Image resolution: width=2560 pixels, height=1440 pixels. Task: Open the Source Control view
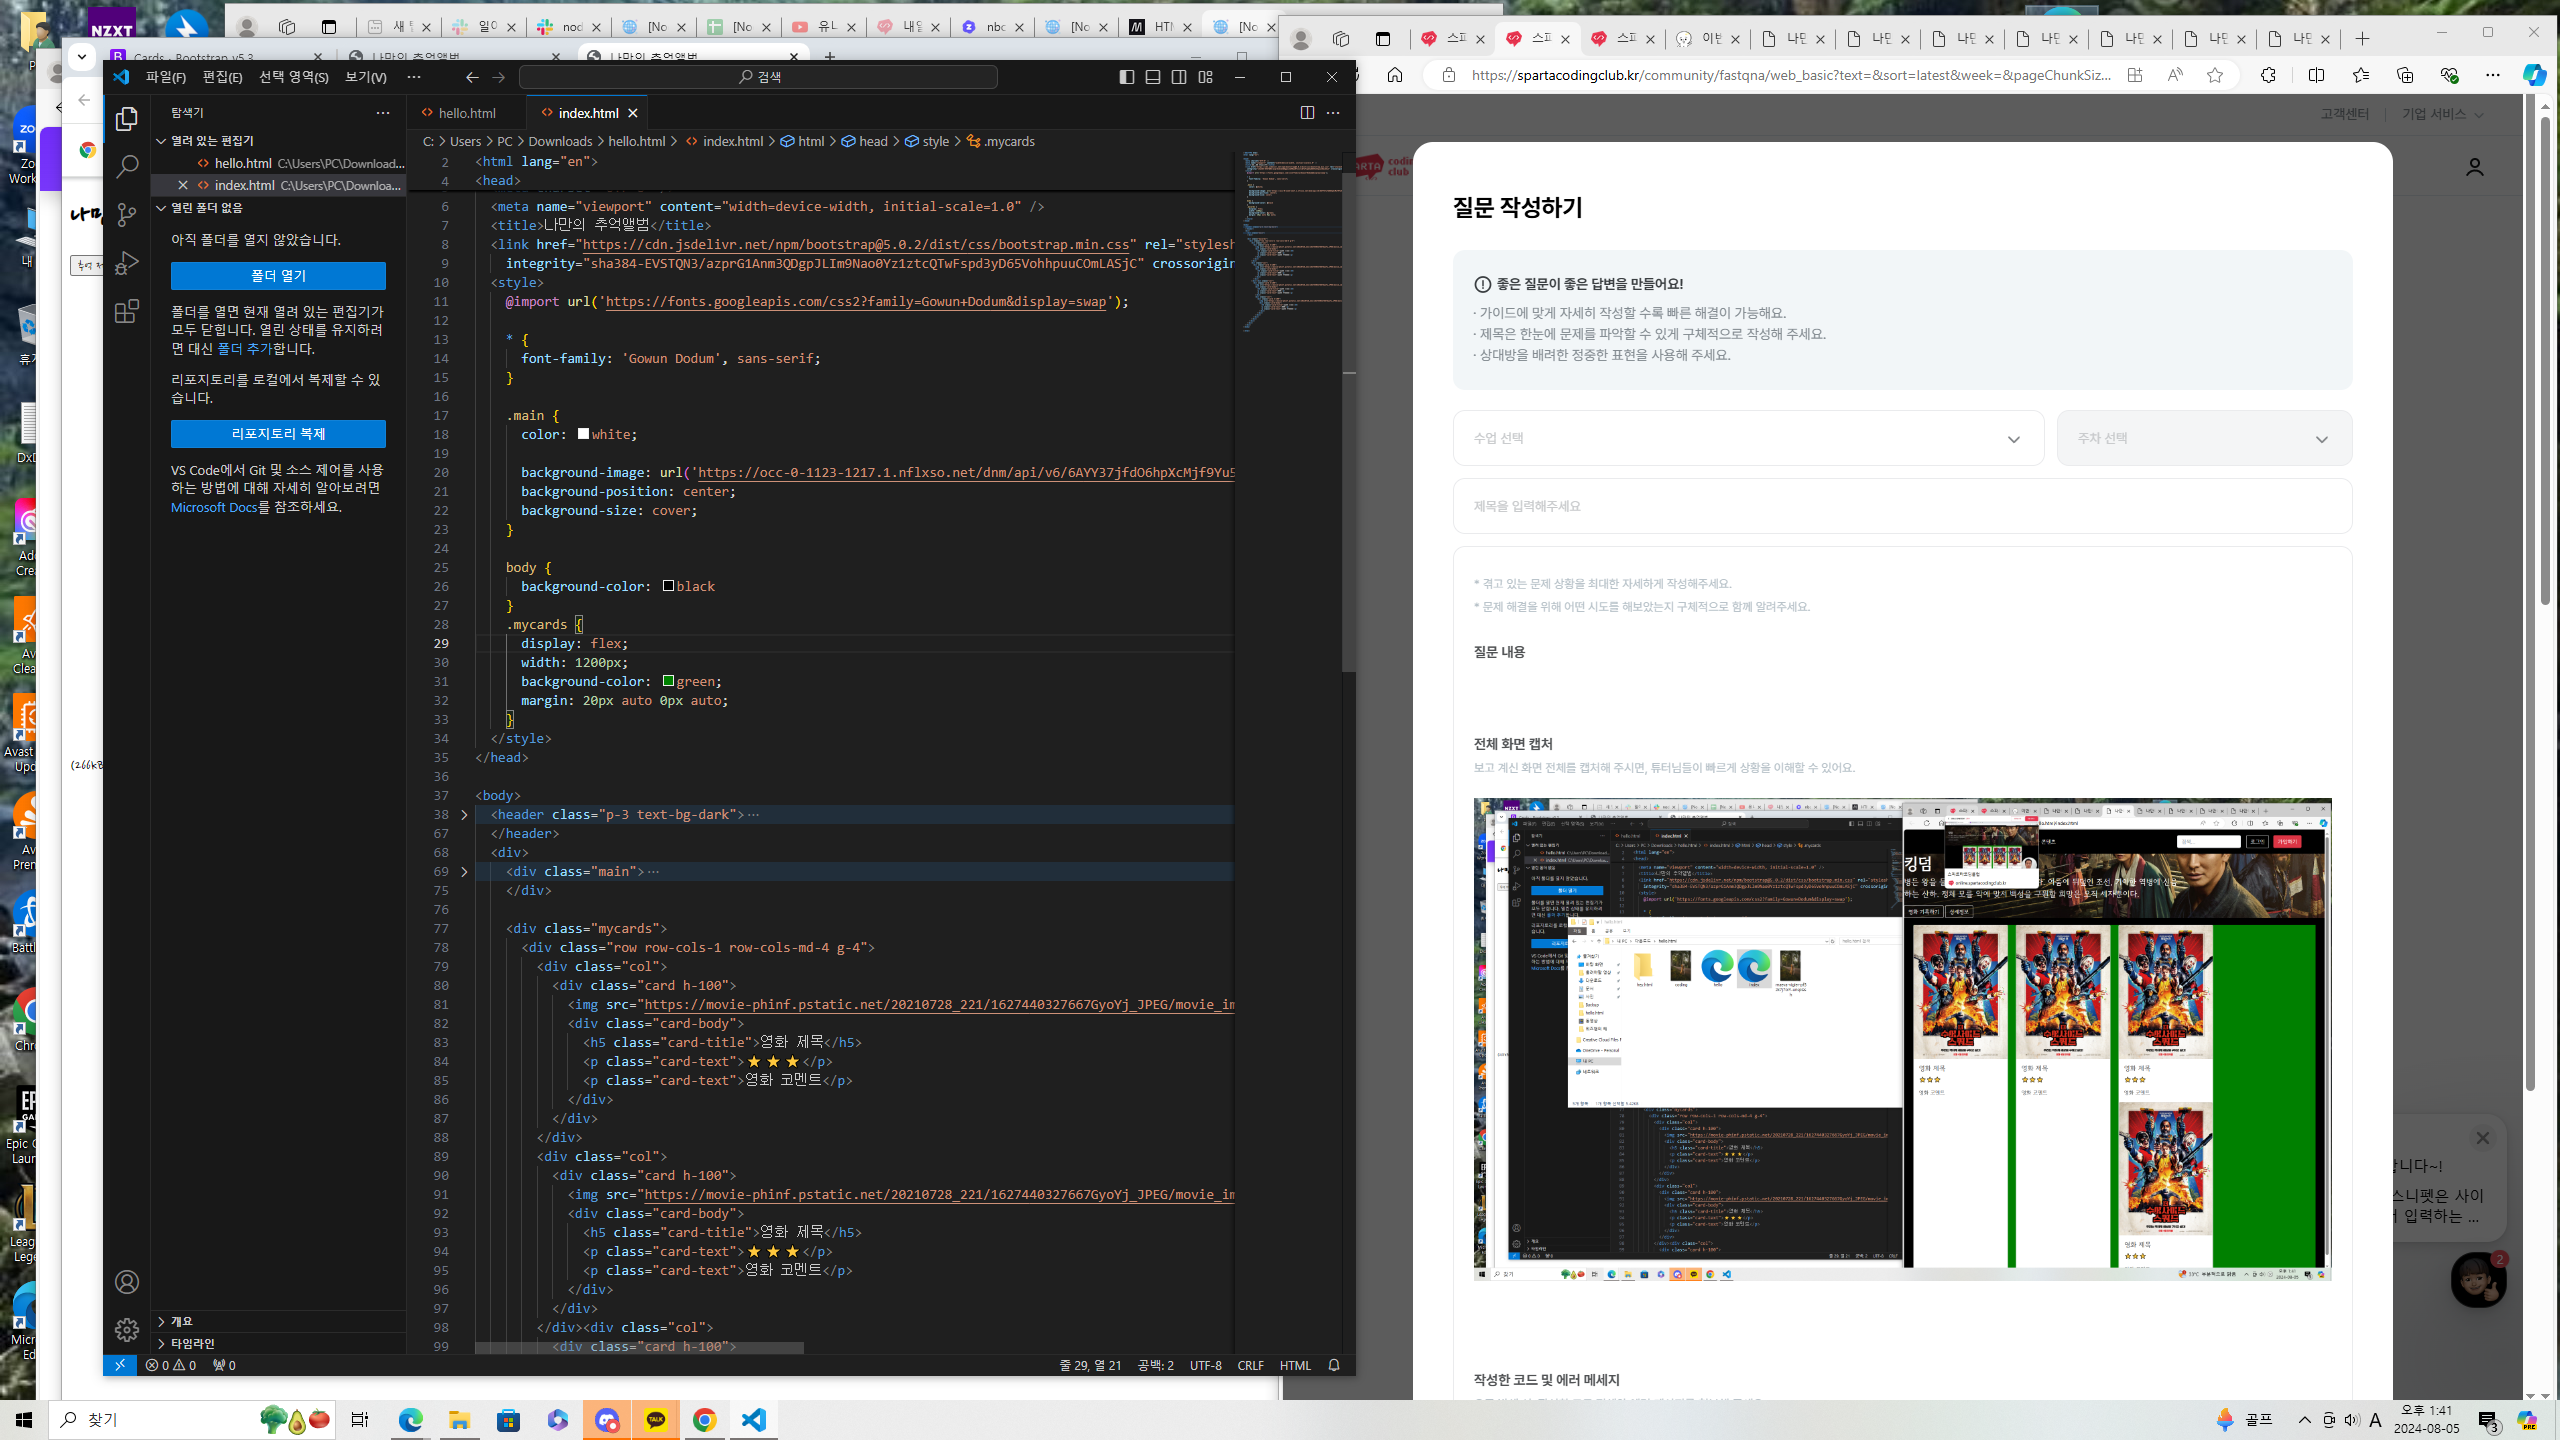[x=126, y=215]
